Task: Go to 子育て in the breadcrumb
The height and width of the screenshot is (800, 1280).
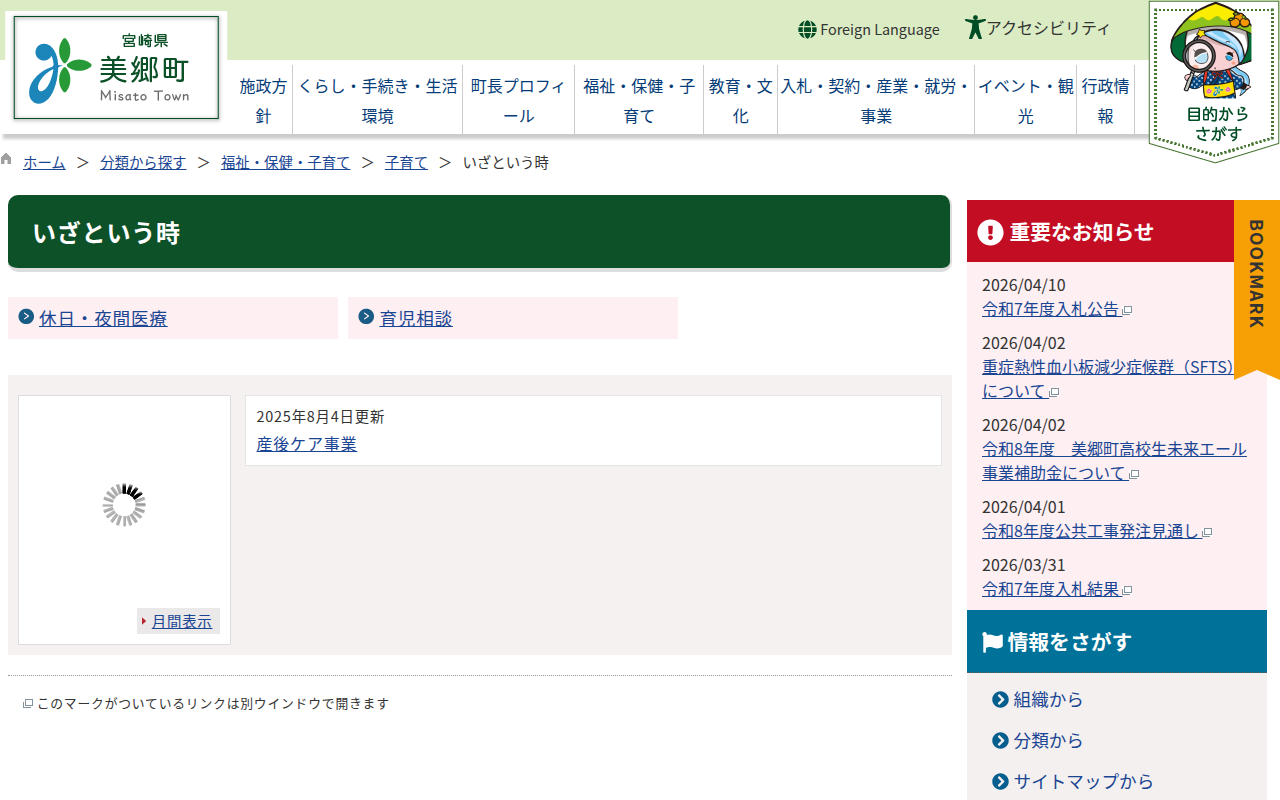Action: [407, 162]
